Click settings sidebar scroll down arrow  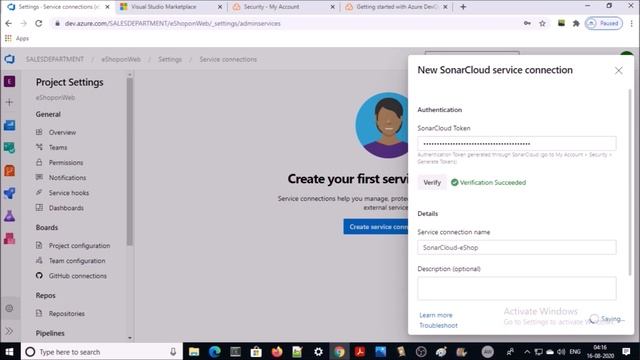point(130,338)
